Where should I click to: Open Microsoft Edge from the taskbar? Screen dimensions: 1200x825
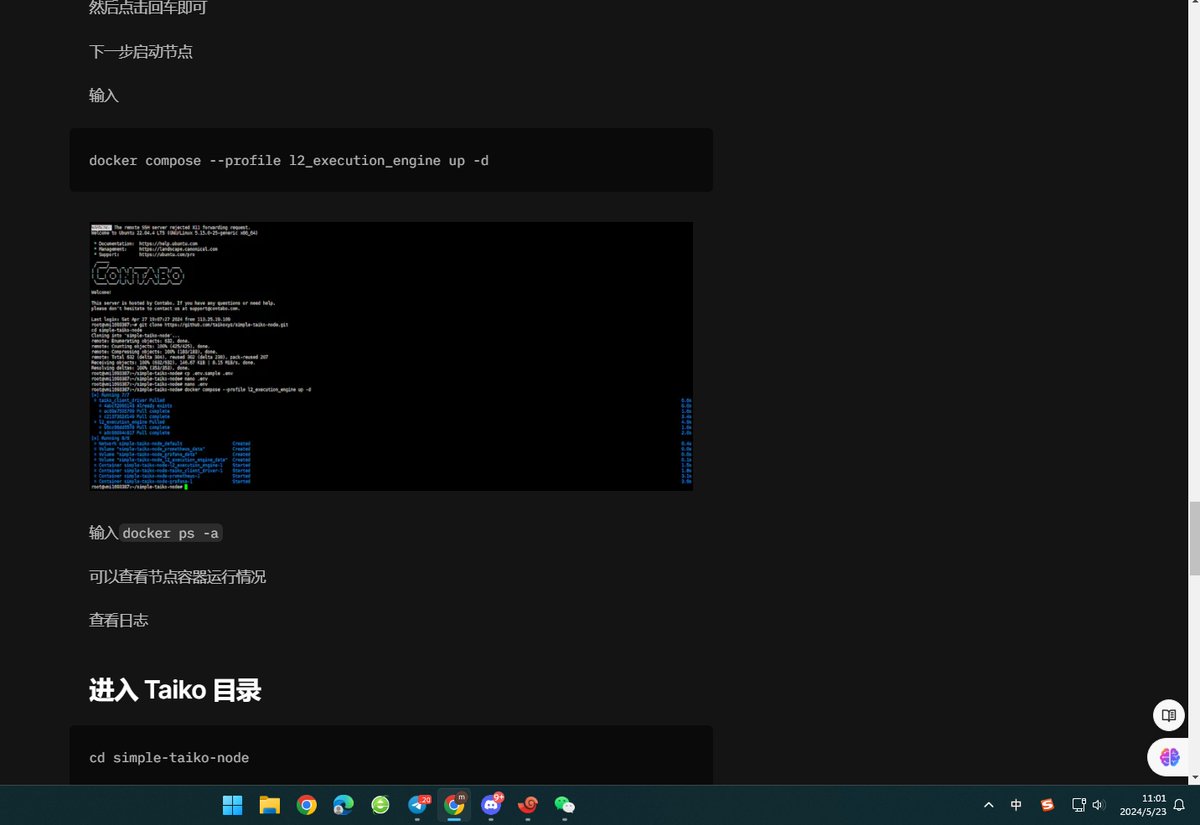coord(343,805)
